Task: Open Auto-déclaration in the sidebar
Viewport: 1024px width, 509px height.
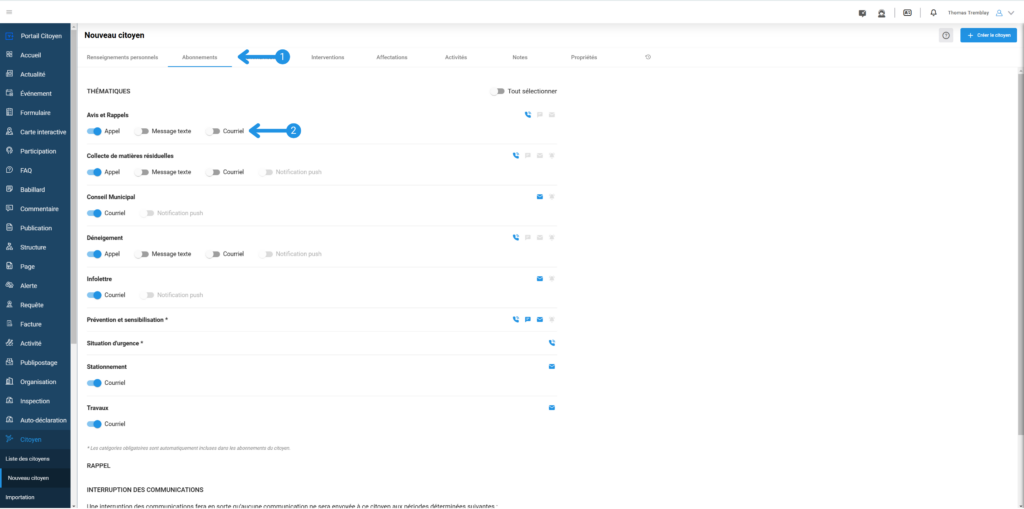Action: 35,420
